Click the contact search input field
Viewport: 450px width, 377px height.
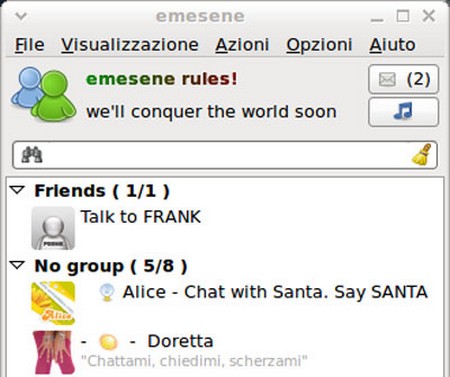click(x=225, y=155)
